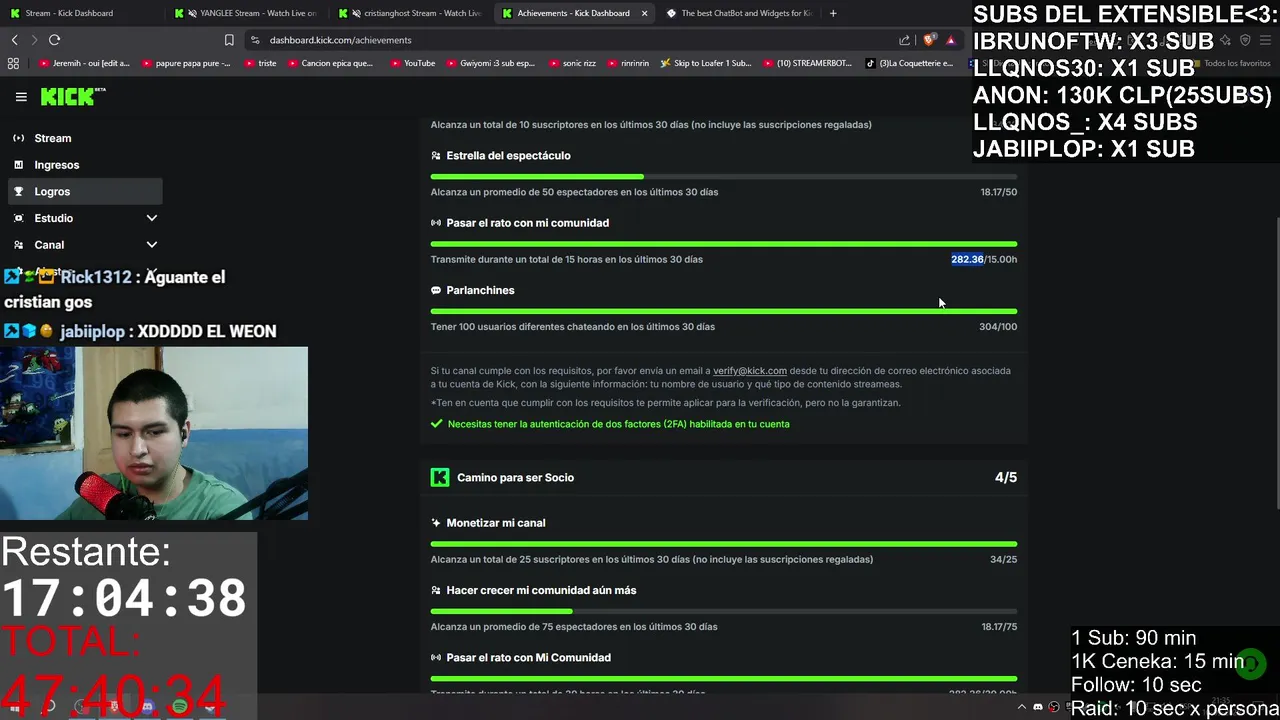1280x720 pixels.
Task: Click chat bubble icon beside Parlanchines
Action: click(436, 290)
